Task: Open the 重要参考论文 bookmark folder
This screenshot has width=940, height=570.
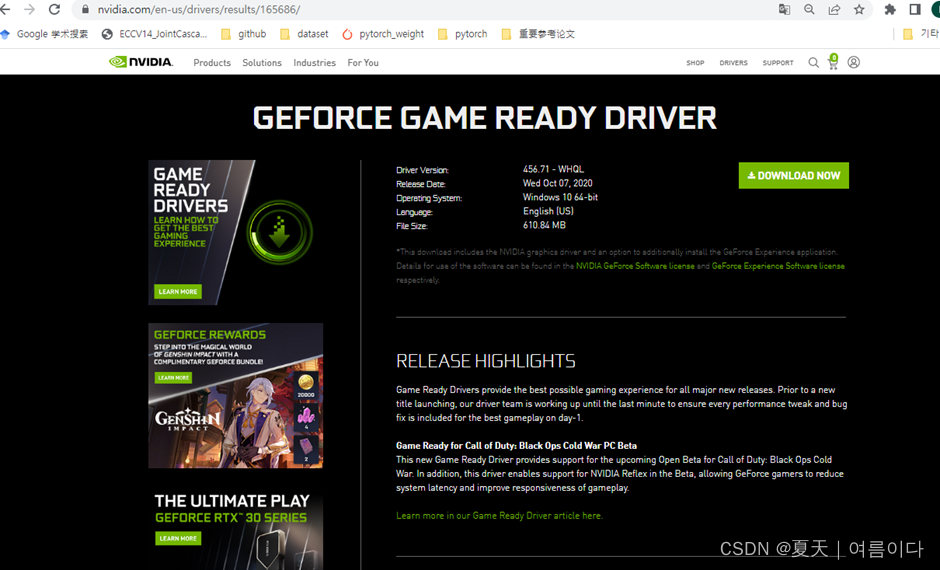Action: 538,34
